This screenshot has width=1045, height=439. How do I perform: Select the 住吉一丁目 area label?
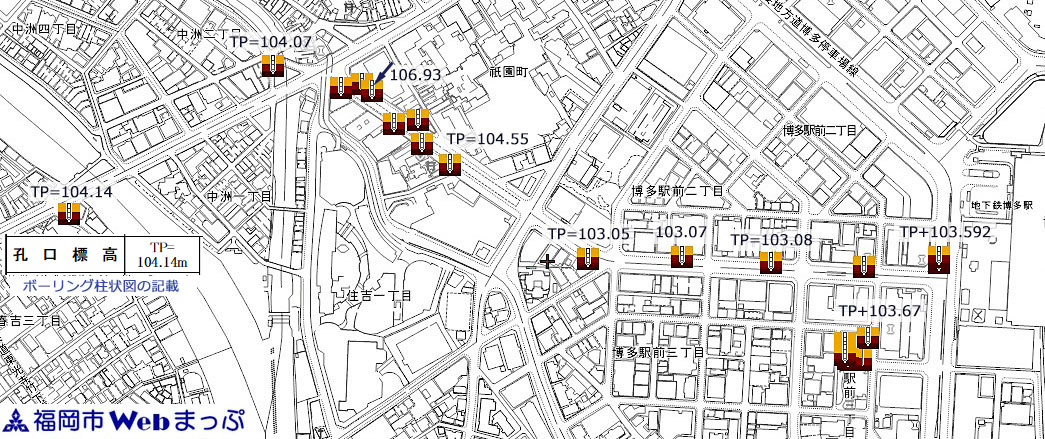pyautogui.click(x=380, y=296)
